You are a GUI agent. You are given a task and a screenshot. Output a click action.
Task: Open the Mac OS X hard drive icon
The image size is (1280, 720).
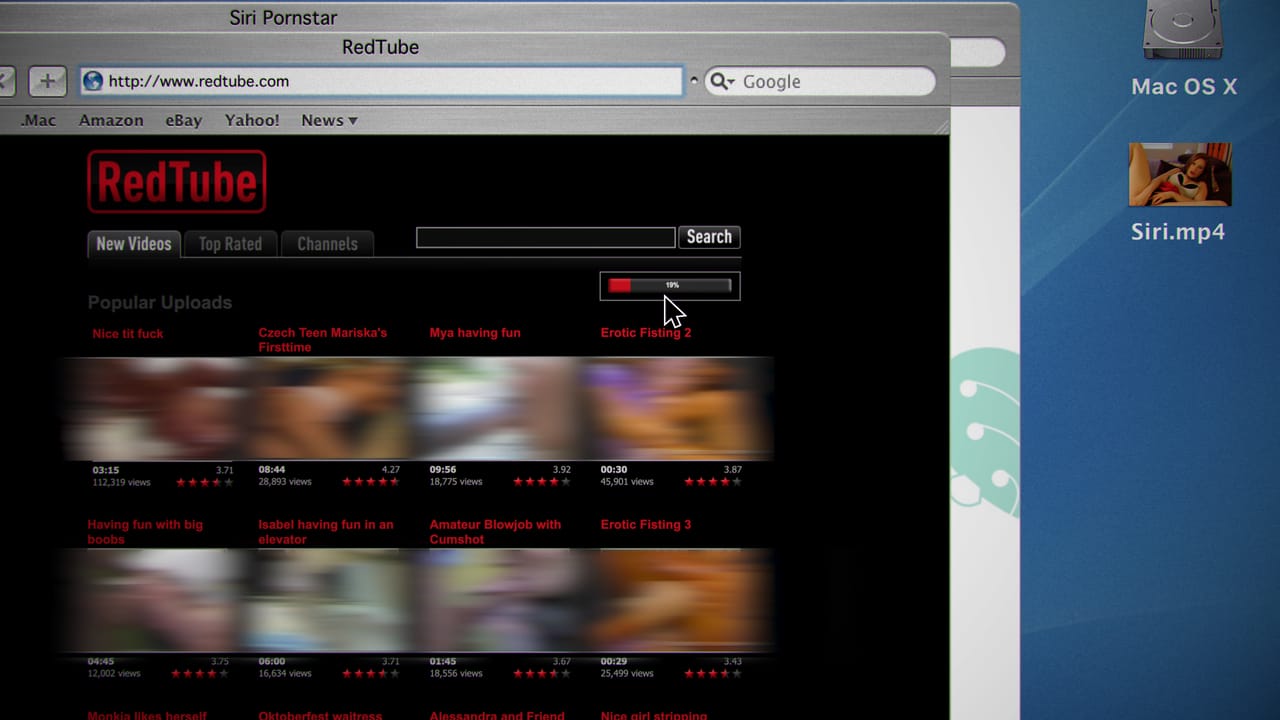coord(1183,30)
